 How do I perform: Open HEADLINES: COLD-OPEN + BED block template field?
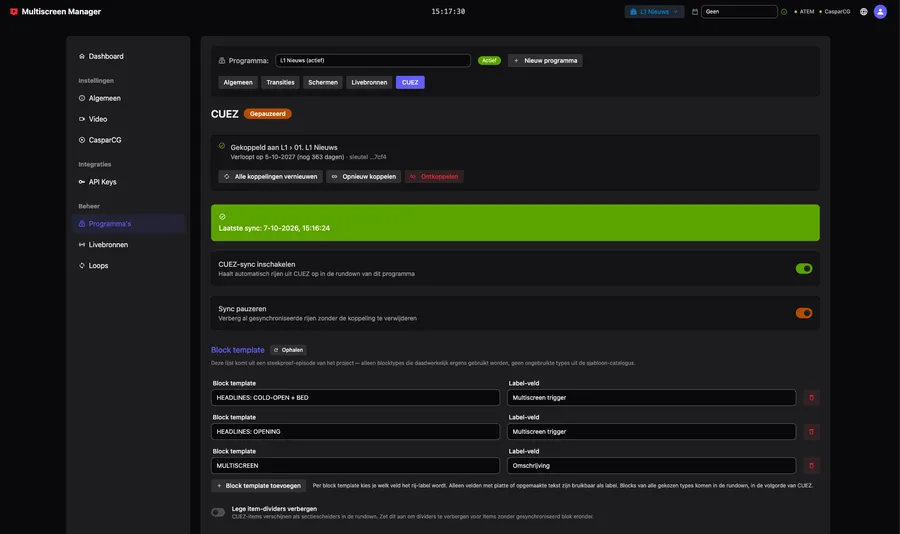[355, 397]
